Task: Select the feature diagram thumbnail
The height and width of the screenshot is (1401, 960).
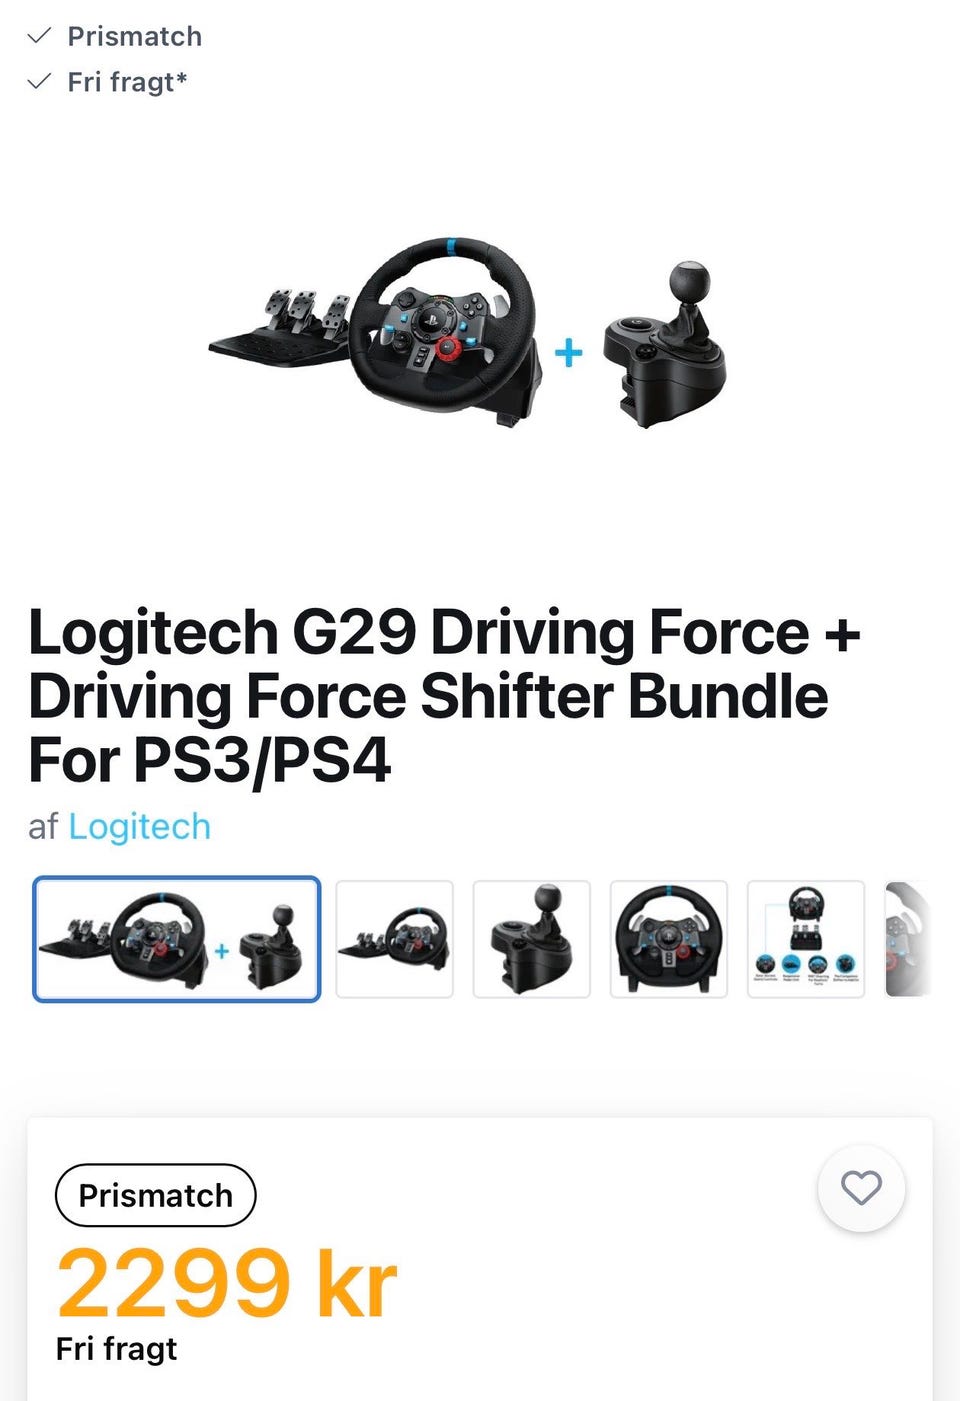Action: (806, 939)
